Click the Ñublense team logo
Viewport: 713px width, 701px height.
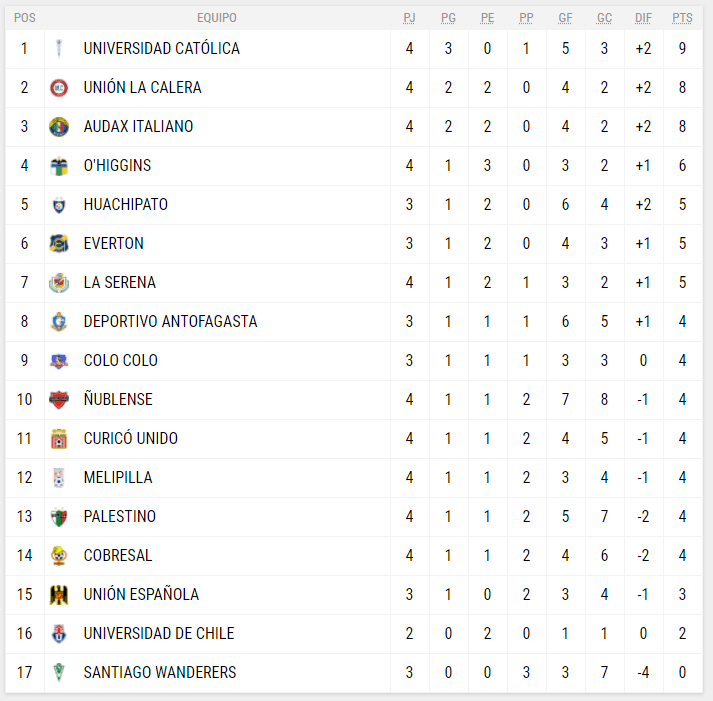(59, 399)
